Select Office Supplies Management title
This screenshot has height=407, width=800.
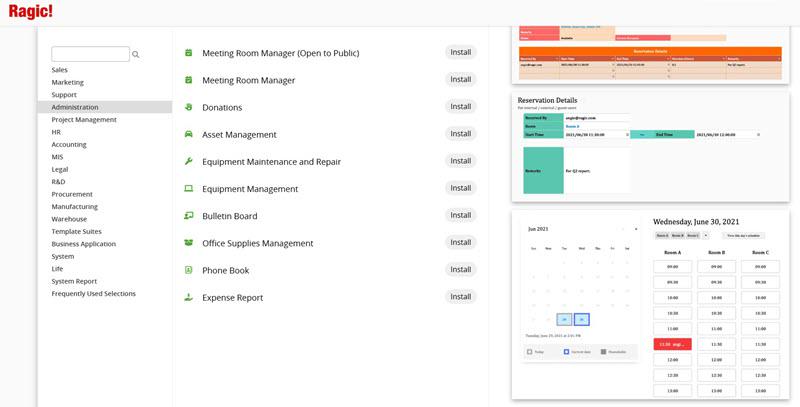pyautogui.click(x=258, y=243)
